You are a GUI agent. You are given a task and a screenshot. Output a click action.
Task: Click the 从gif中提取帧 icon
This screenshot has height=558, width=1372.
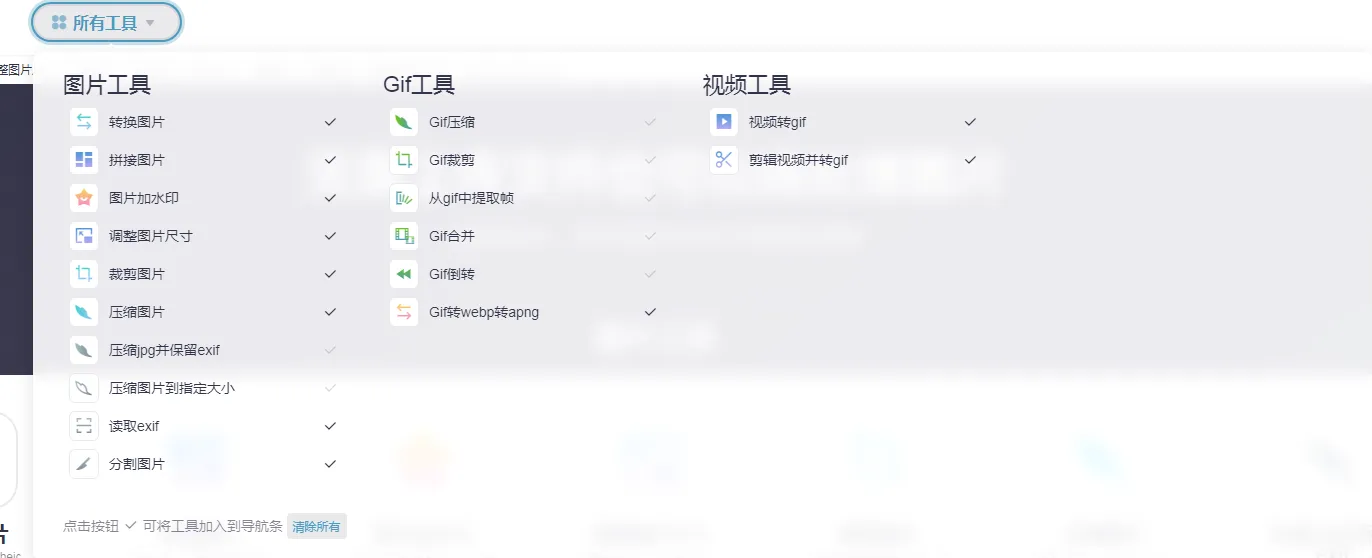point(404,198)
